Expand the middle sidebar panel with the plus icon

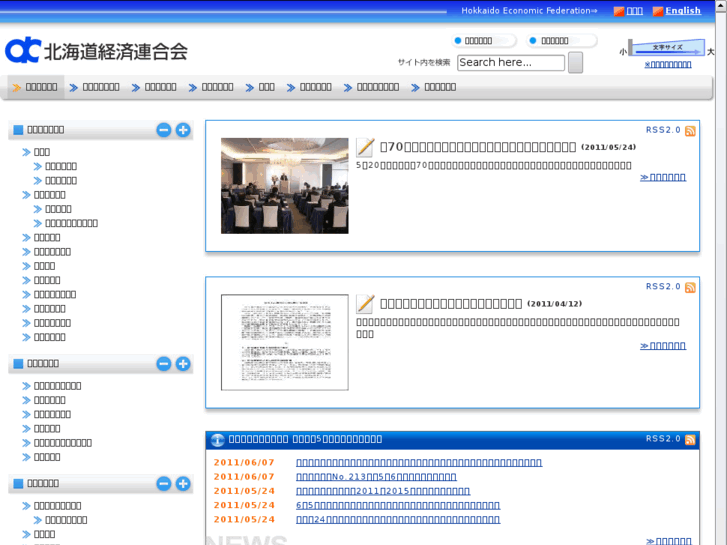click(183, 364)
